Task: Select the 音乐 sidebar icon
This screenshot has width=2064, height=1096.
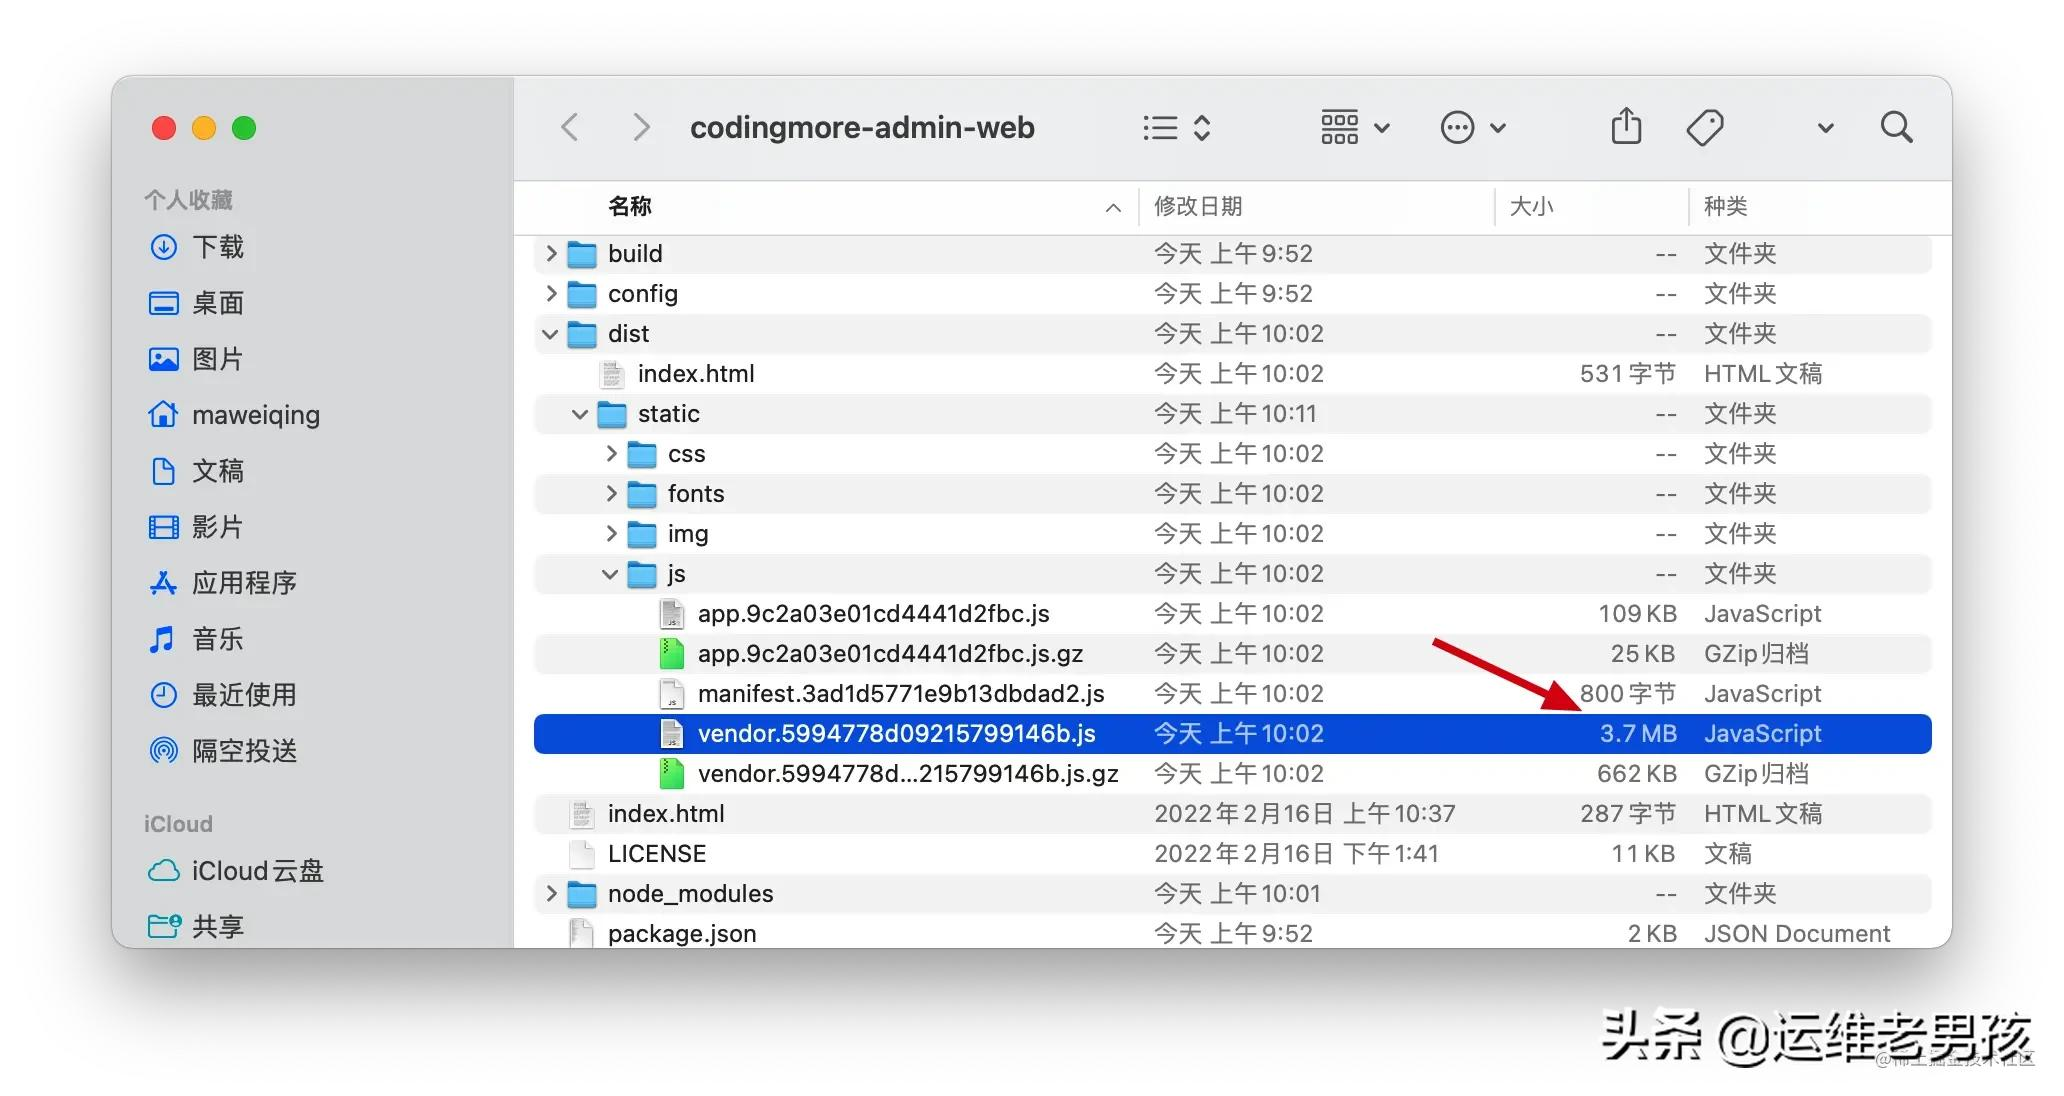Action: pyautogui.click(x=163, y=639)
